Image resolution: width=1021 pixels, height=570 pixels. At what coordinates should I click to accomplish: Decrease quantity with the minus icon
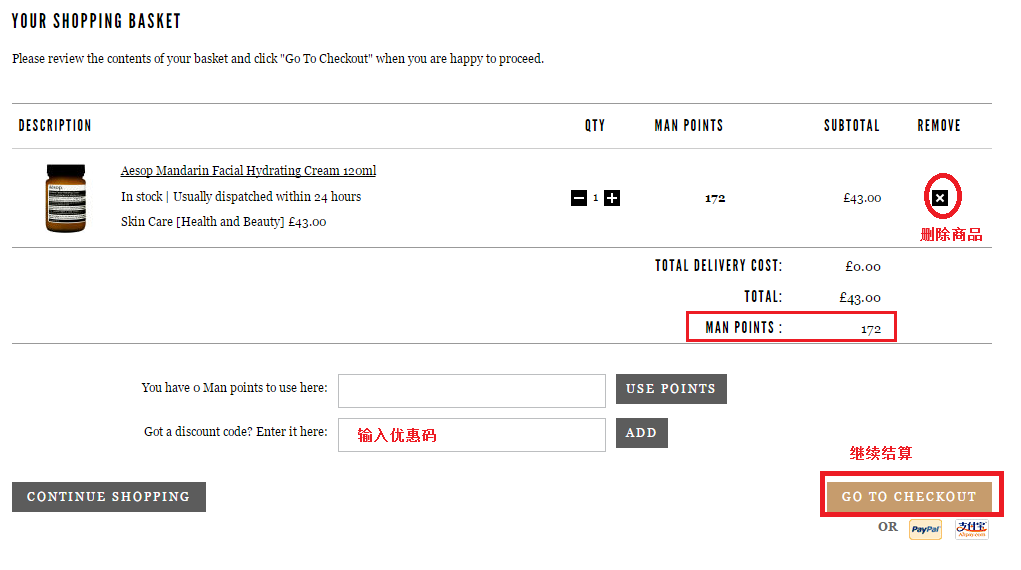click(x=579, y=198)
